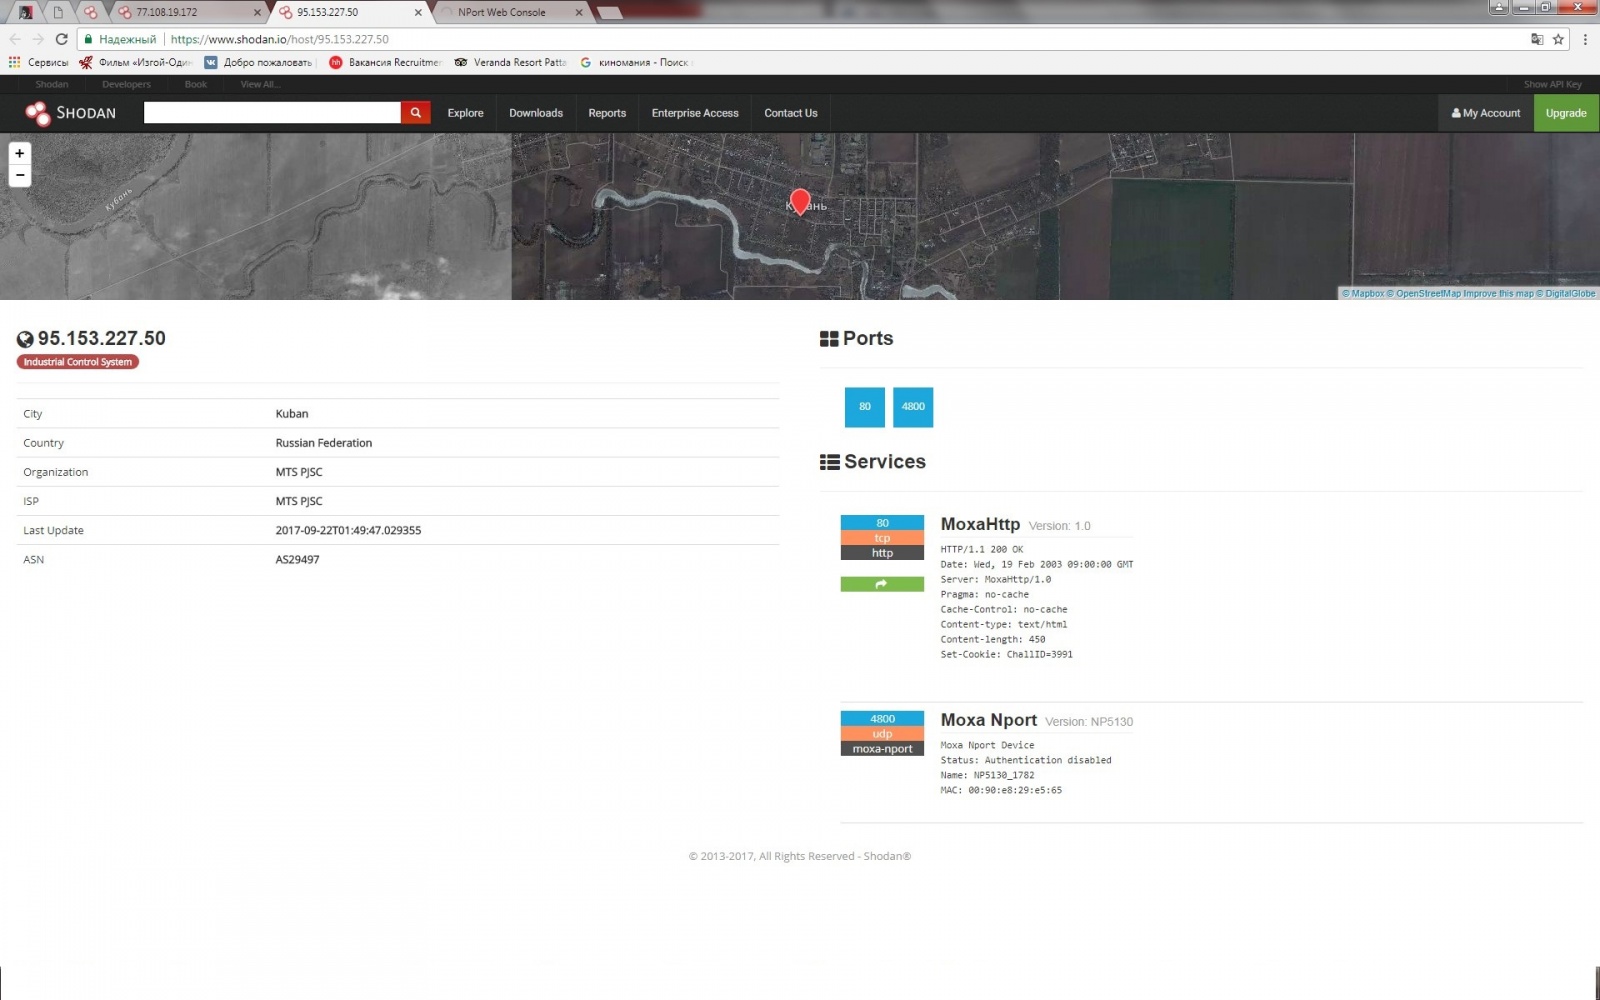Click the Shodan link in the top bar

(x=52, y=85)
